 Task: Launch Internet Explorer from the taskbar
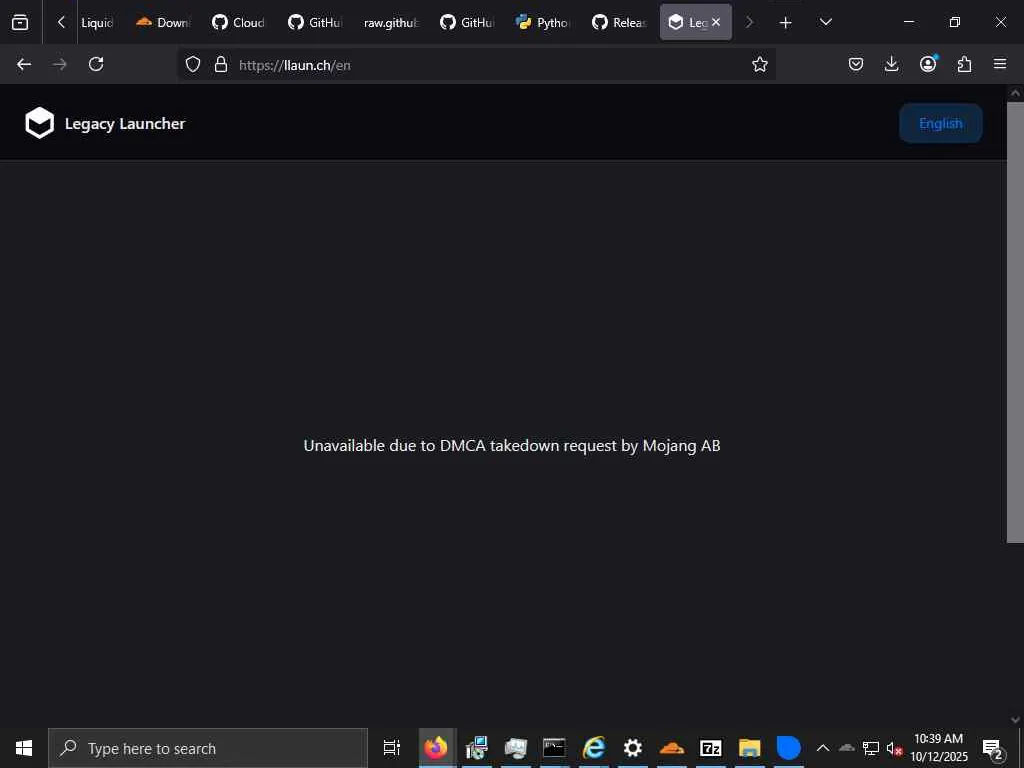(x=594, y=748)
